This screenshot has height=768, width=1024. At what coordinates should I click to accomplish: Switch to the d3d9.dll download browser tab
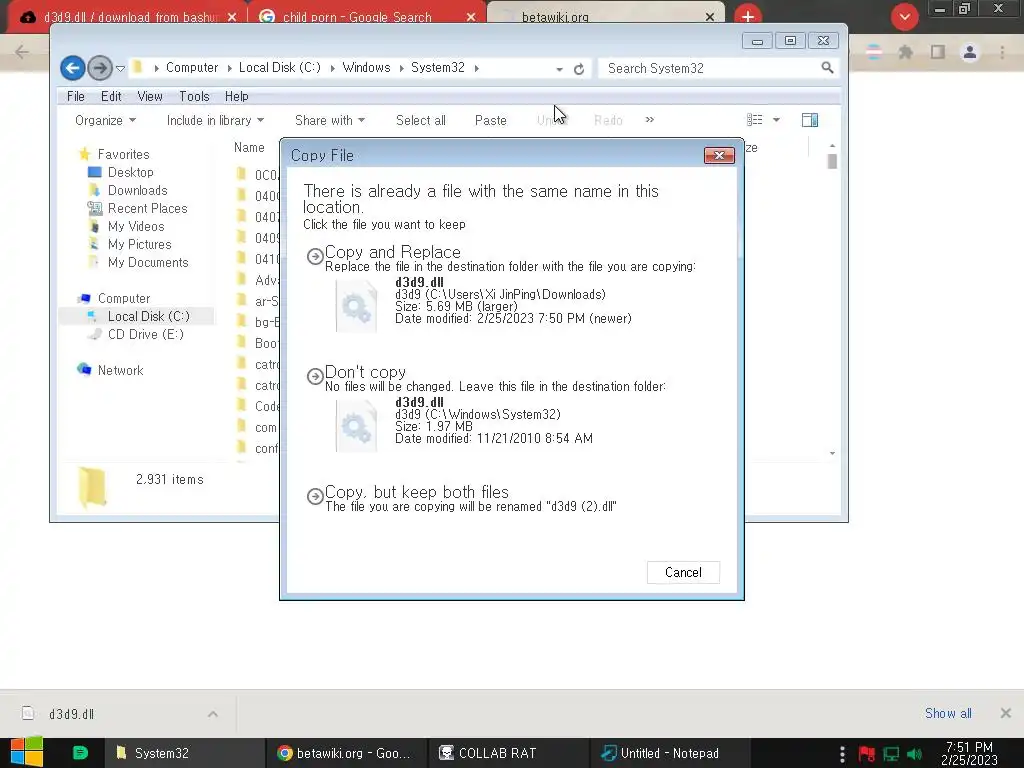(127, 17)
